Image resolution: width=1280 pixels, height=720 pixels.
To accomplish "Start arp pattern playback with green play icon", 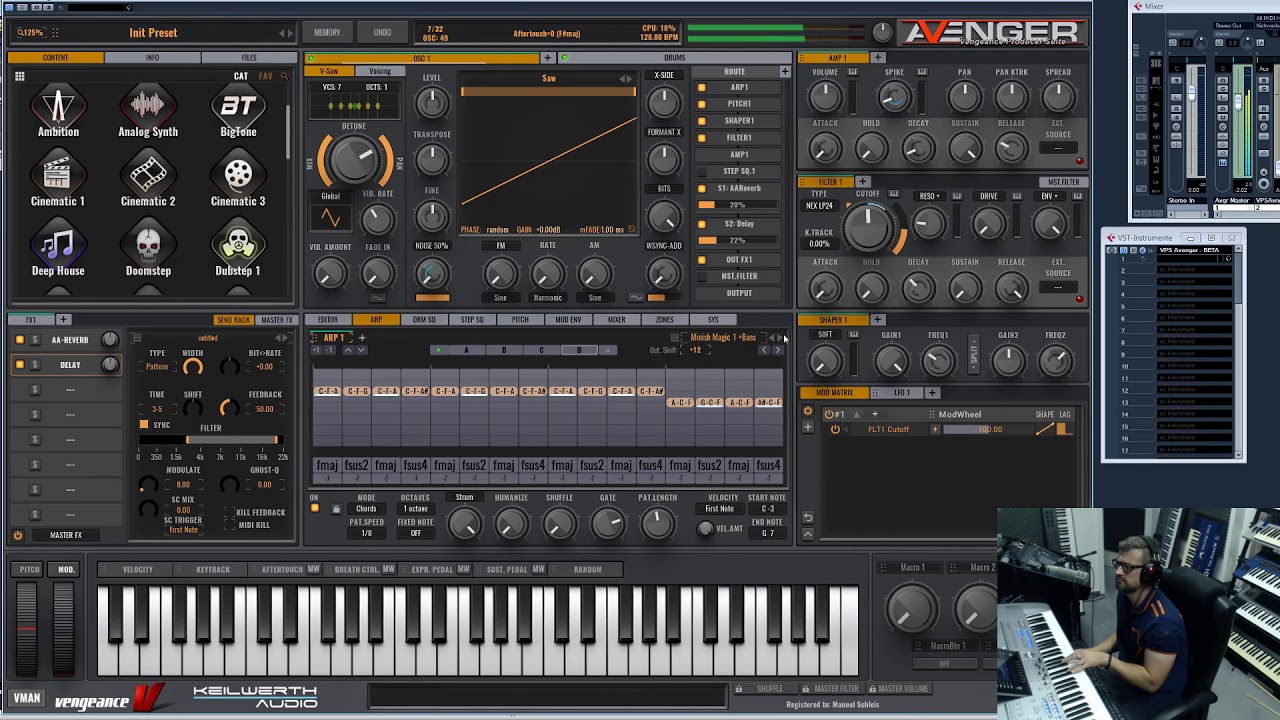I will [438, 350].
